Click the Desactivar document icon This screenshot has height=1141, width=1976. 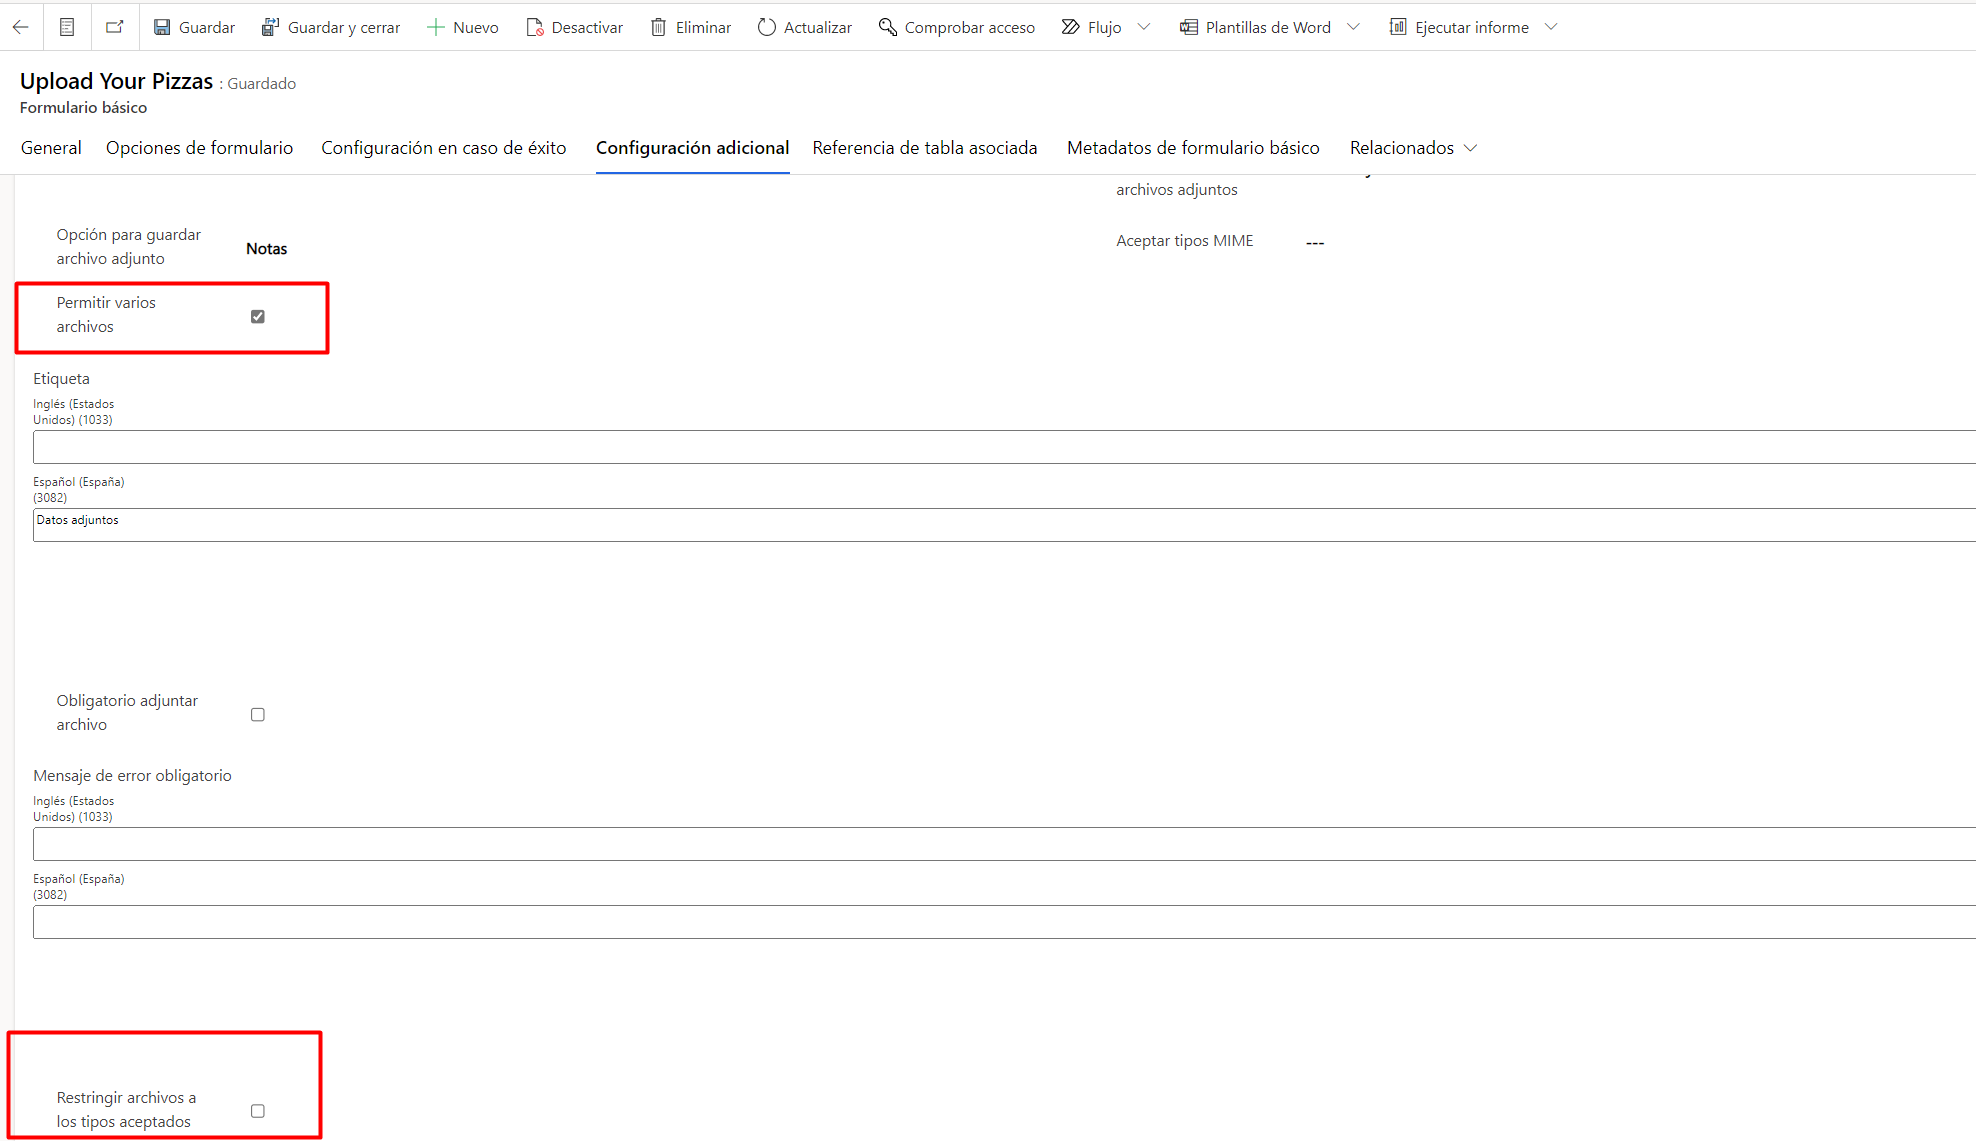(535, 27)
